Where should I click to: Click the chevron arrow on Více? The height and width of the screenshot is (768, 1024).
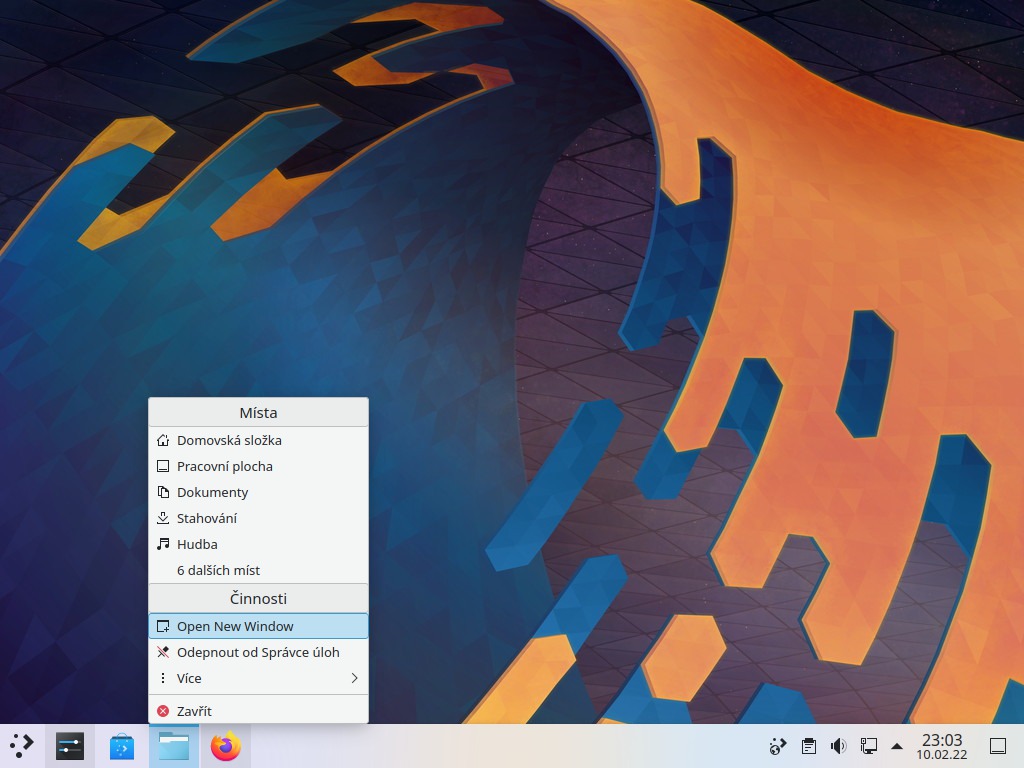[355, 678]
